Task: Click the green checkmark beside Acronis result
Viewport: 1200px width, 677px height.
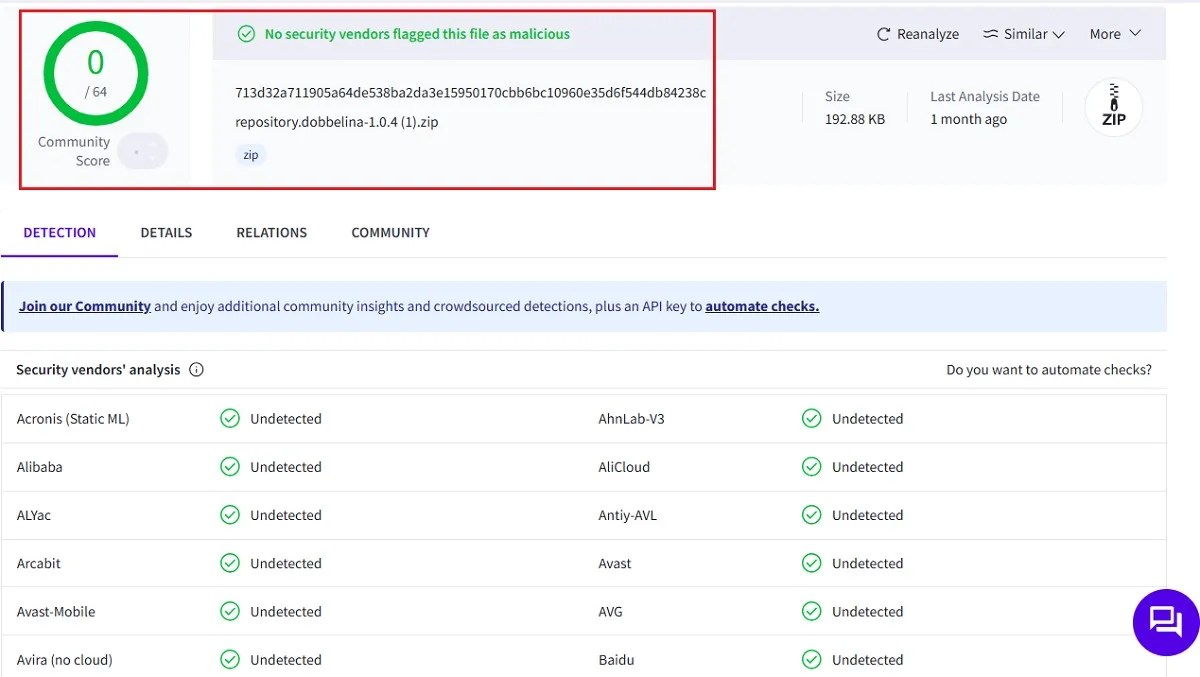Action: point(230,419)
